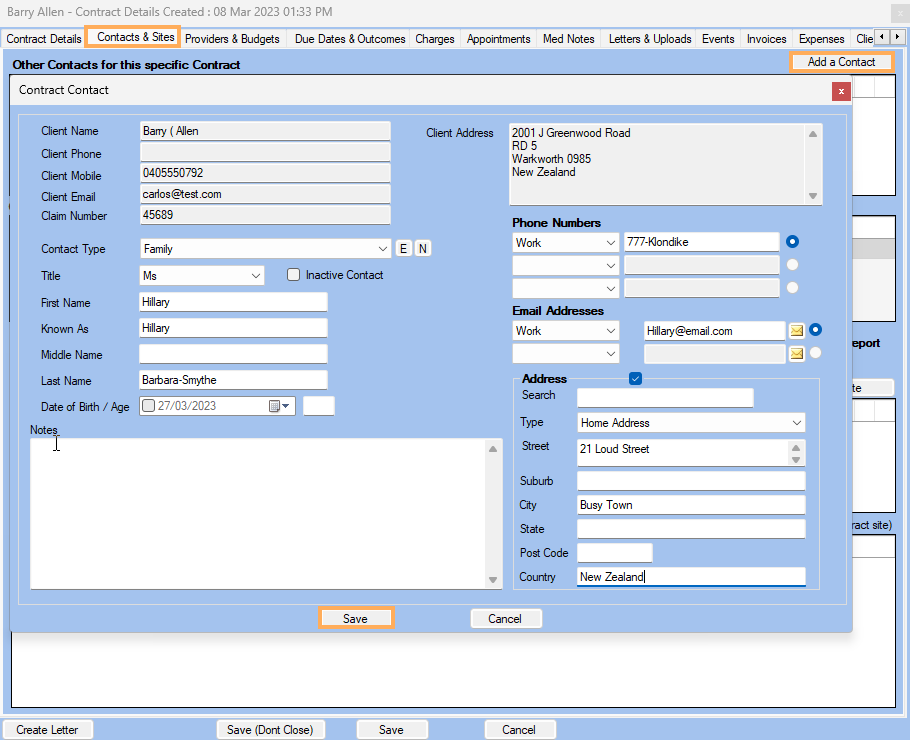910x740 pixels.
Task: Click the Add a Contact button
Action: coord(840,62)
